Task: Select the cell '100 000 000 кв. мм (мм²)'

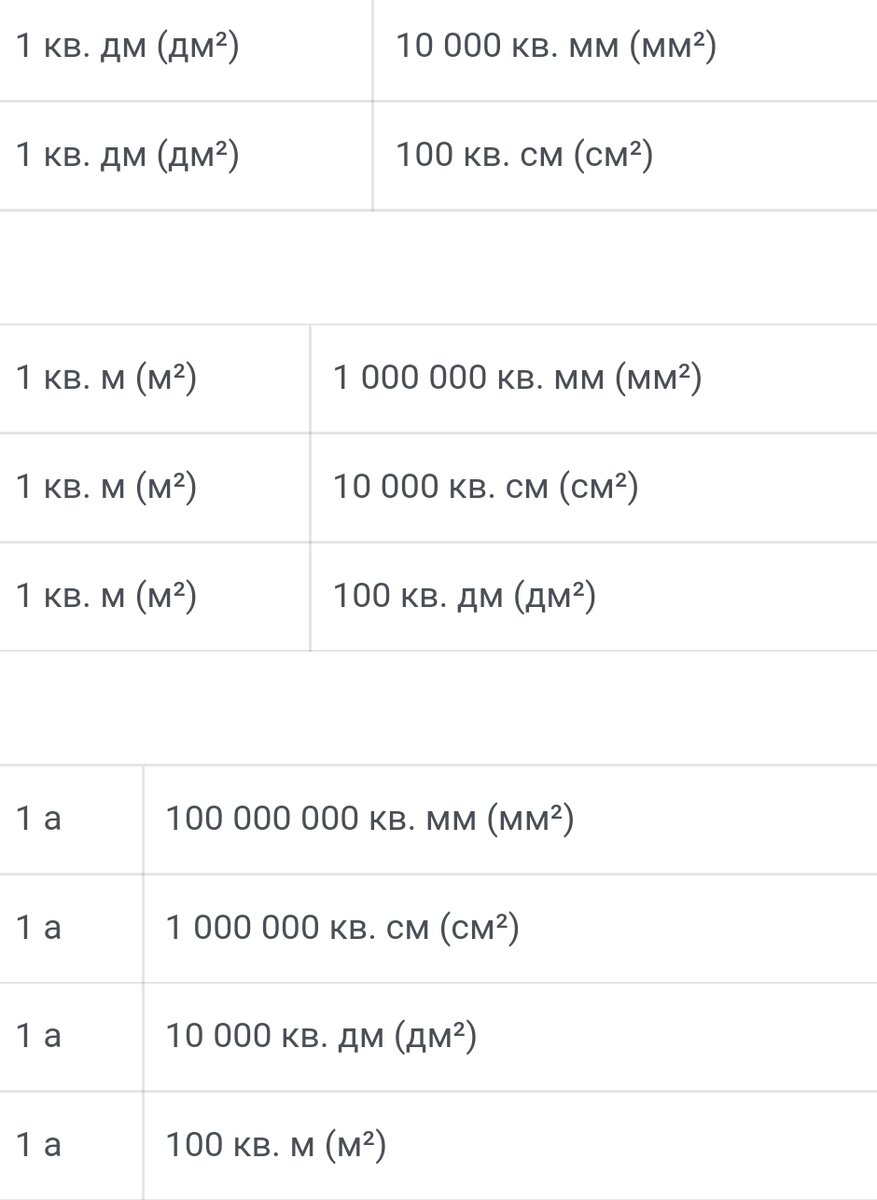Action: coord(510,820)
